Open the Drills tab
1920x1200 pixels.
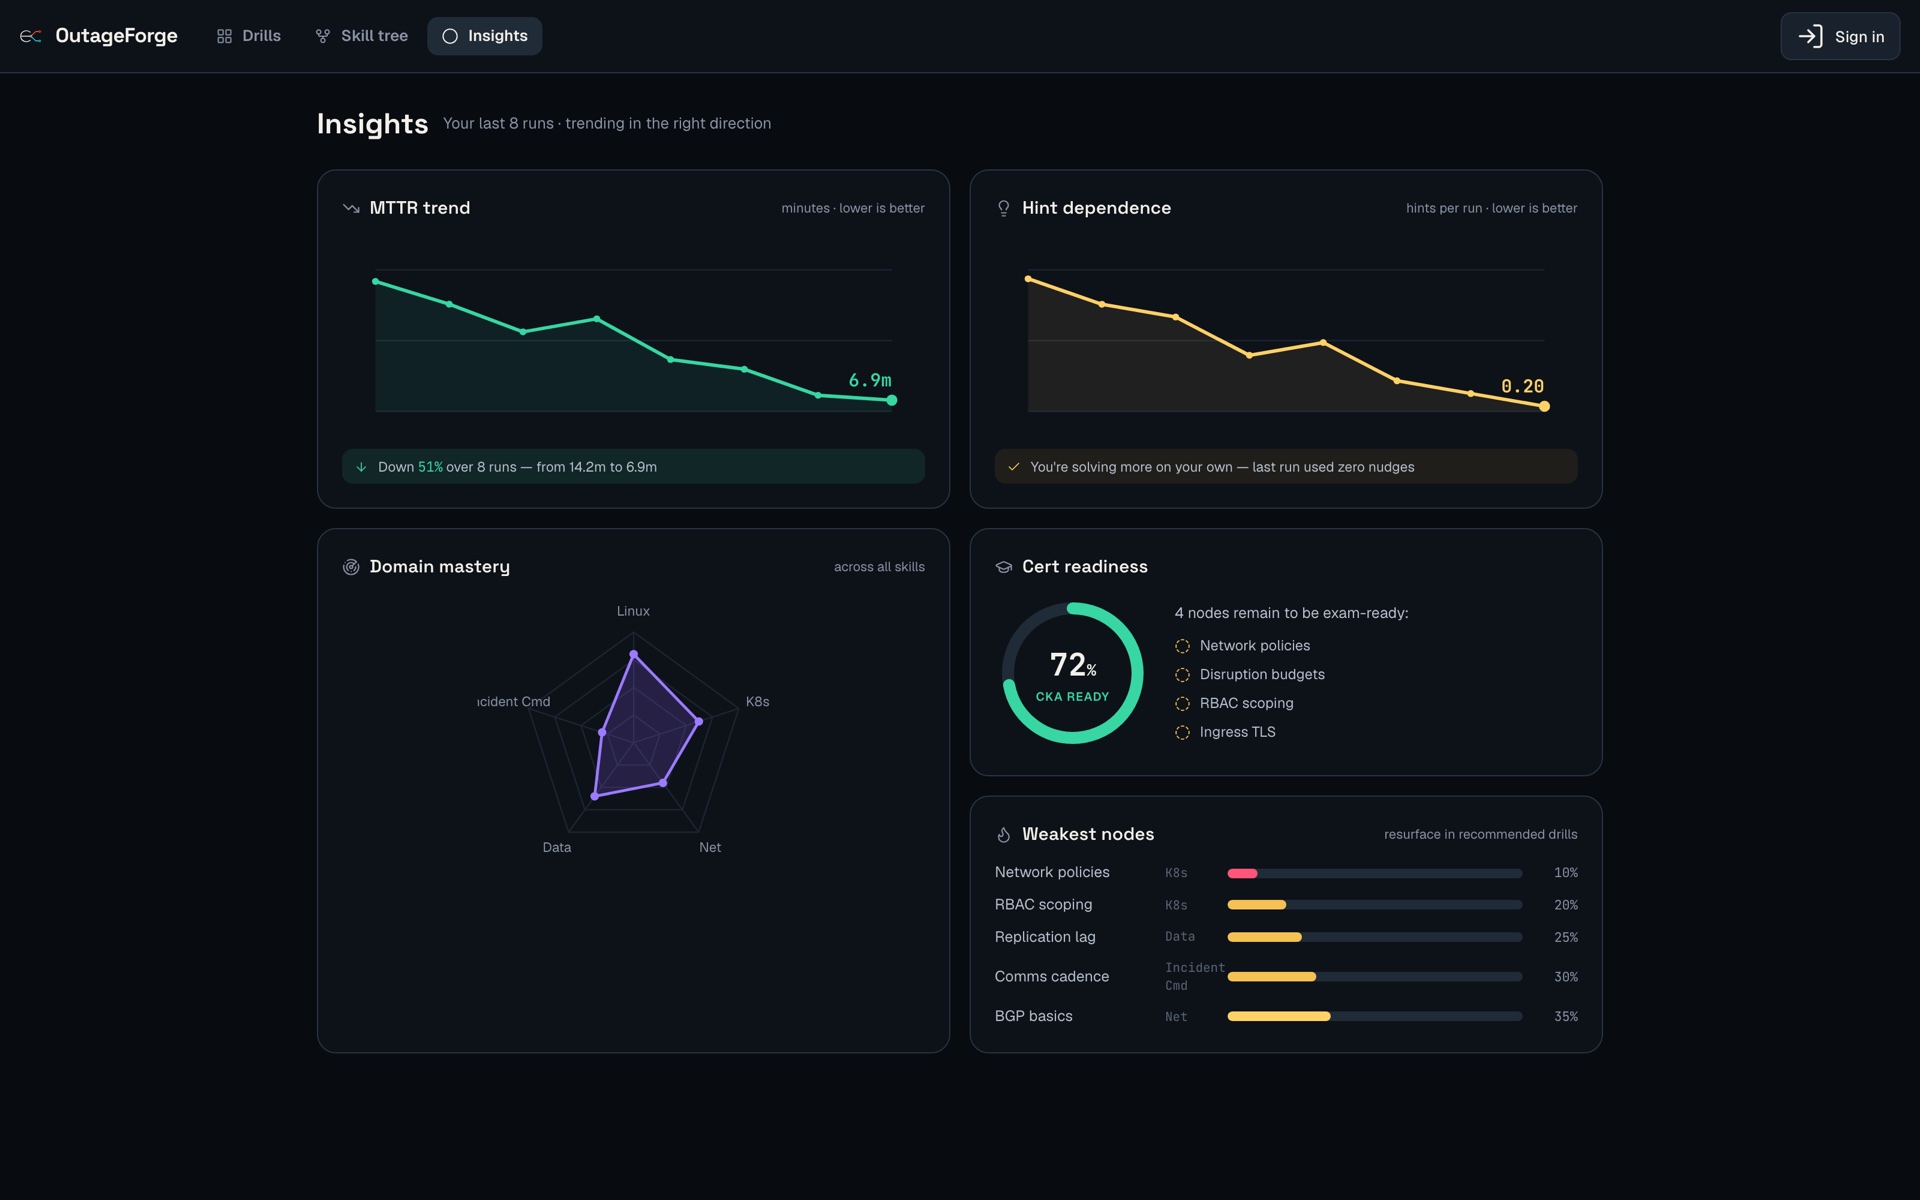(x=248, y=36)
